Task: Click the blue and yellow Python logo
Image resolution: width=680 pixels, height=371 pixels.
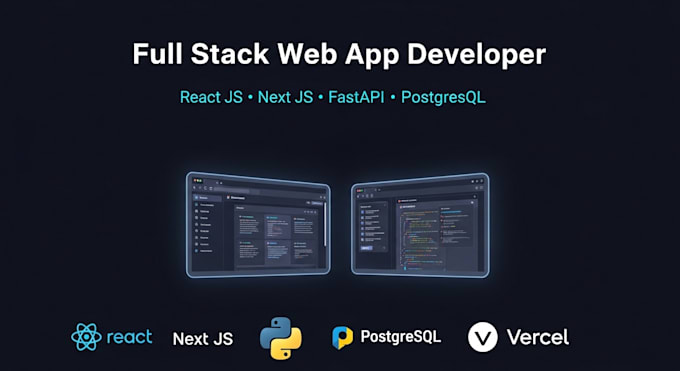Action: tap(281, 338)
